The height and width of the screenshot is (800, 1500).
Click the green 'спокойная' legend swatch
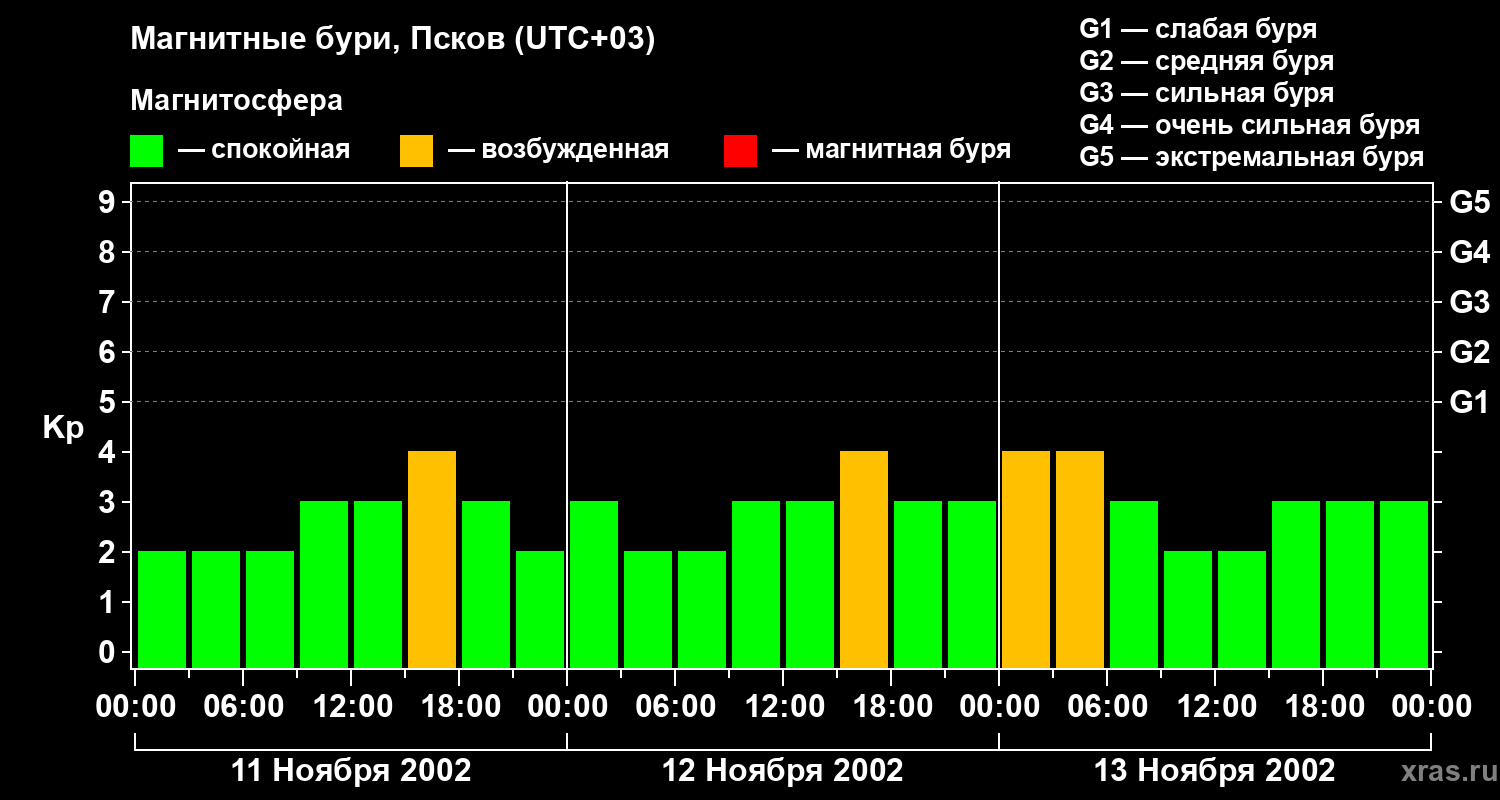(147, 151)
